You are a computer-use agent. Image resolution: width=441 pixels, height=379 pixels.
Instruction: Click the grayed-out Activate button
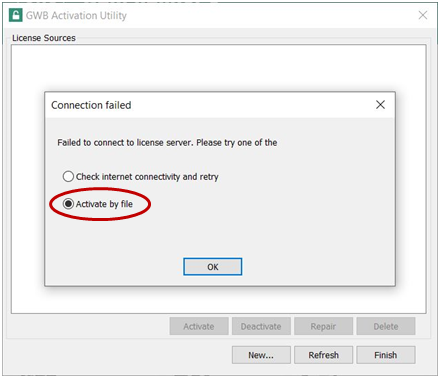(x=199, y=326)
